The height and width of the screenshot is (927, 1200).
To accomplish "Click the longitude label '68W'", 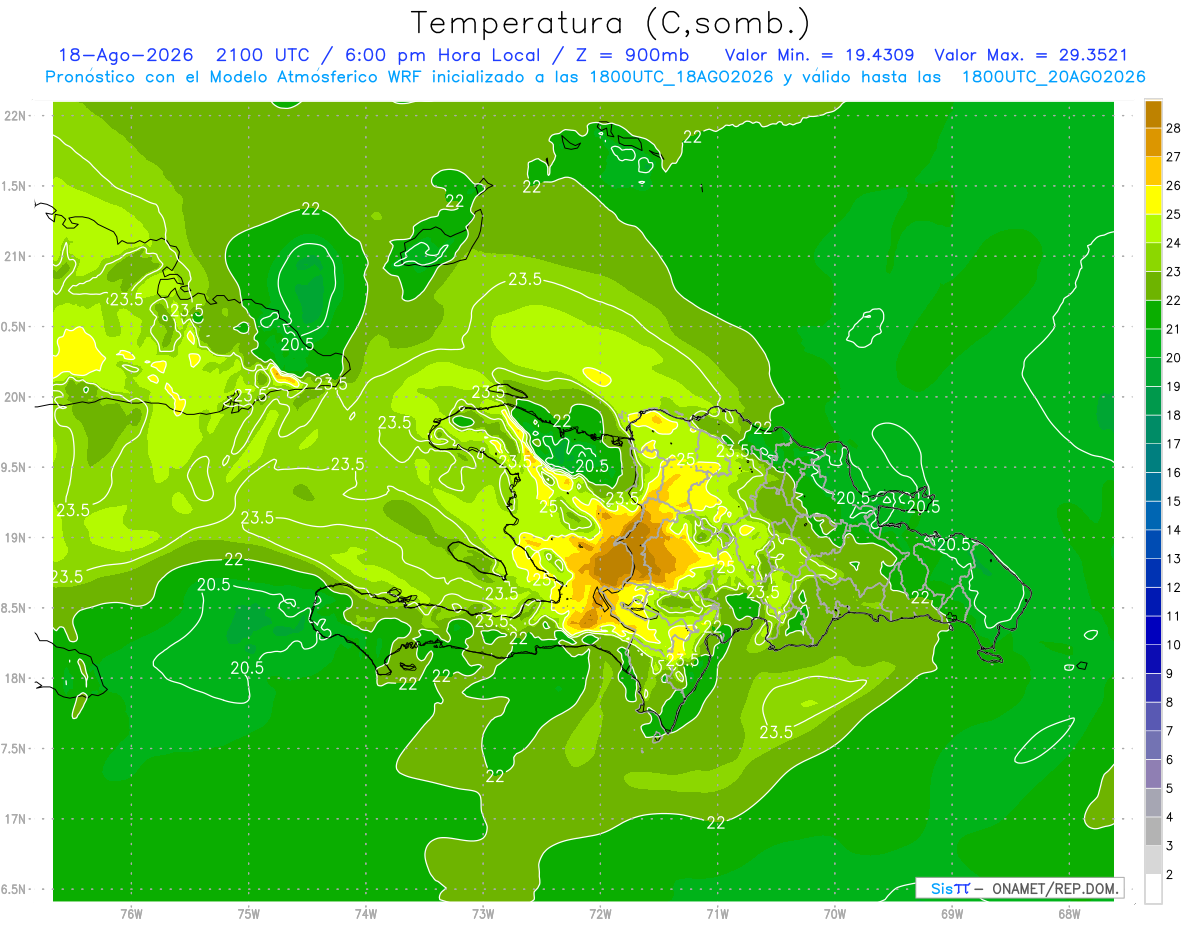I will pyautogui.click(x=1069, y=914).
